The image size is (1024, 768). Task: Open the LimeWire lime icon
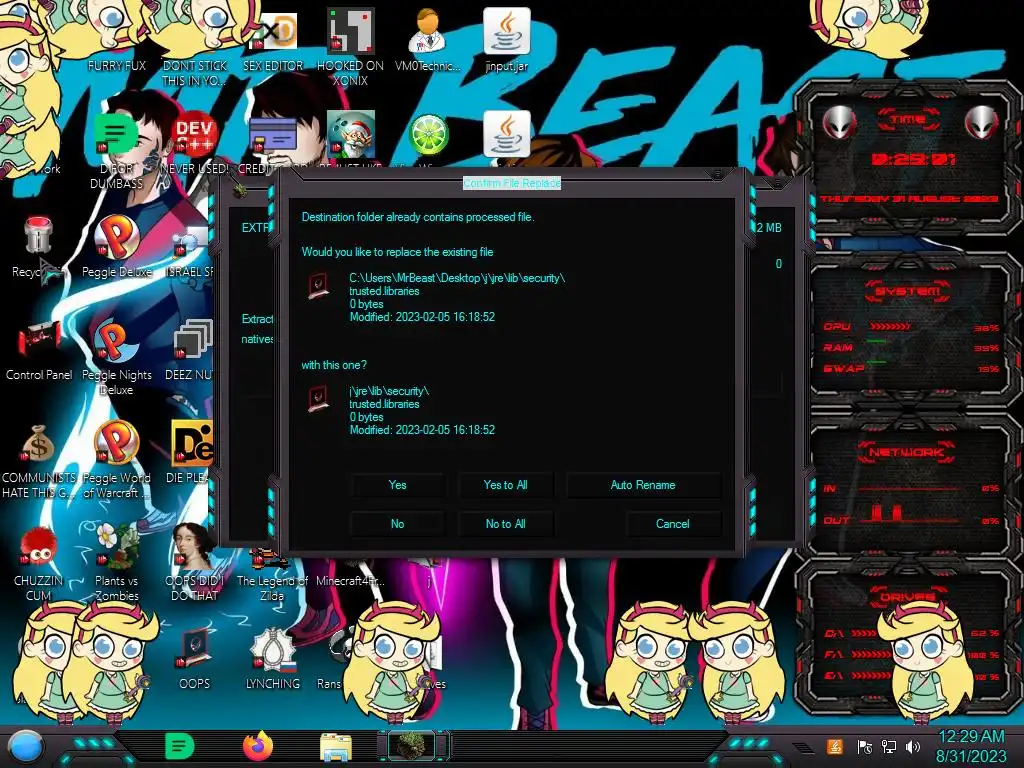pyautogui.click(x=428, y=135)
